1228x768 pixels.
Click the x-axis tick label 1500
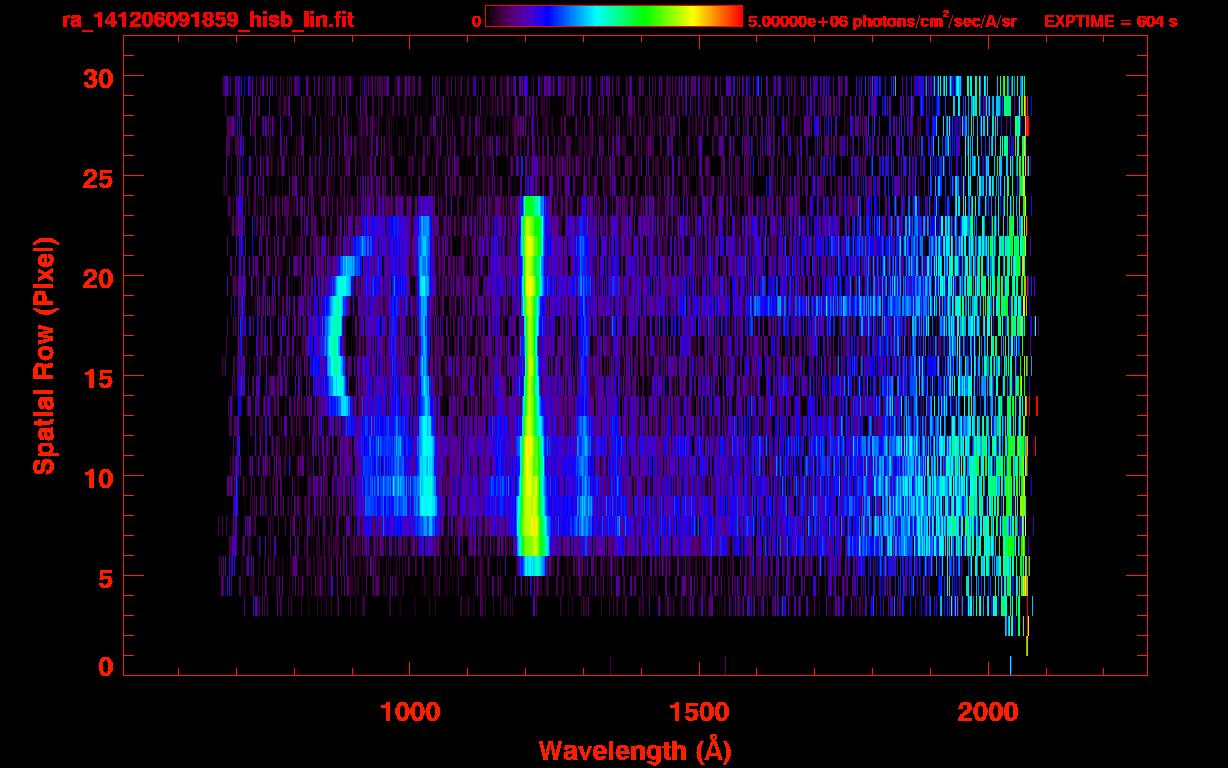click(698, 712)
